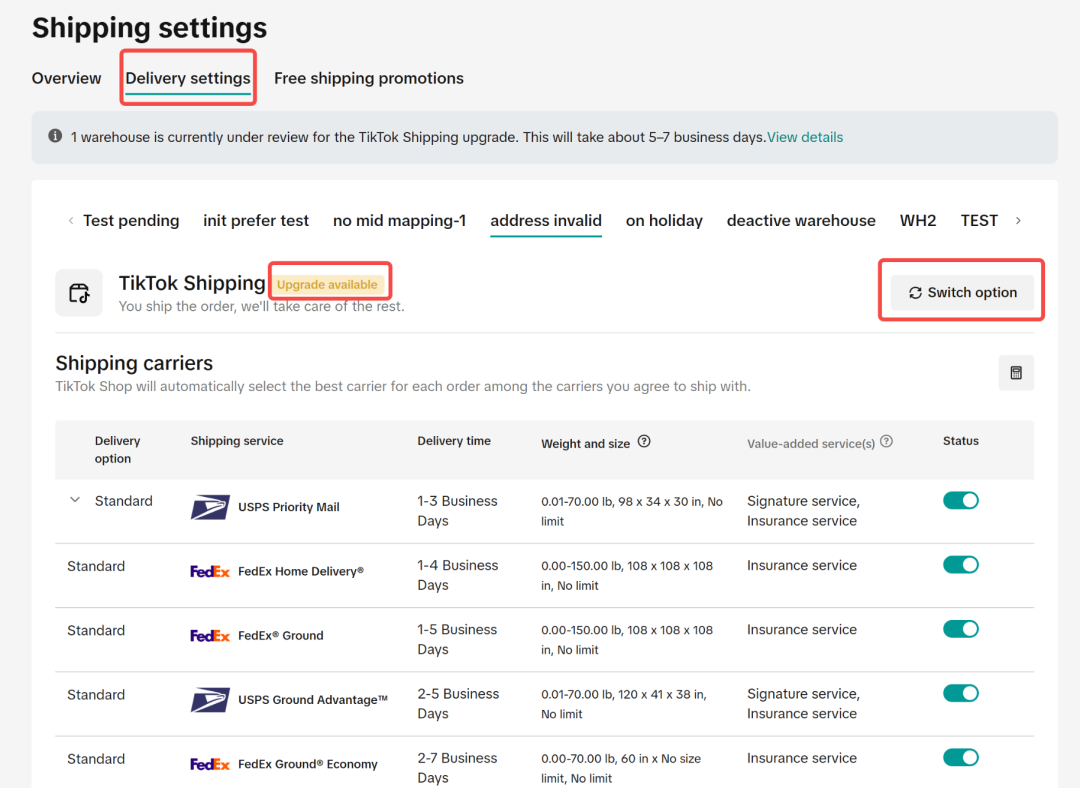The width and height of the screenshot is (1080, 788).
Task: Switch off the FedEx Ground status toggle
Action: pos(961,629)
